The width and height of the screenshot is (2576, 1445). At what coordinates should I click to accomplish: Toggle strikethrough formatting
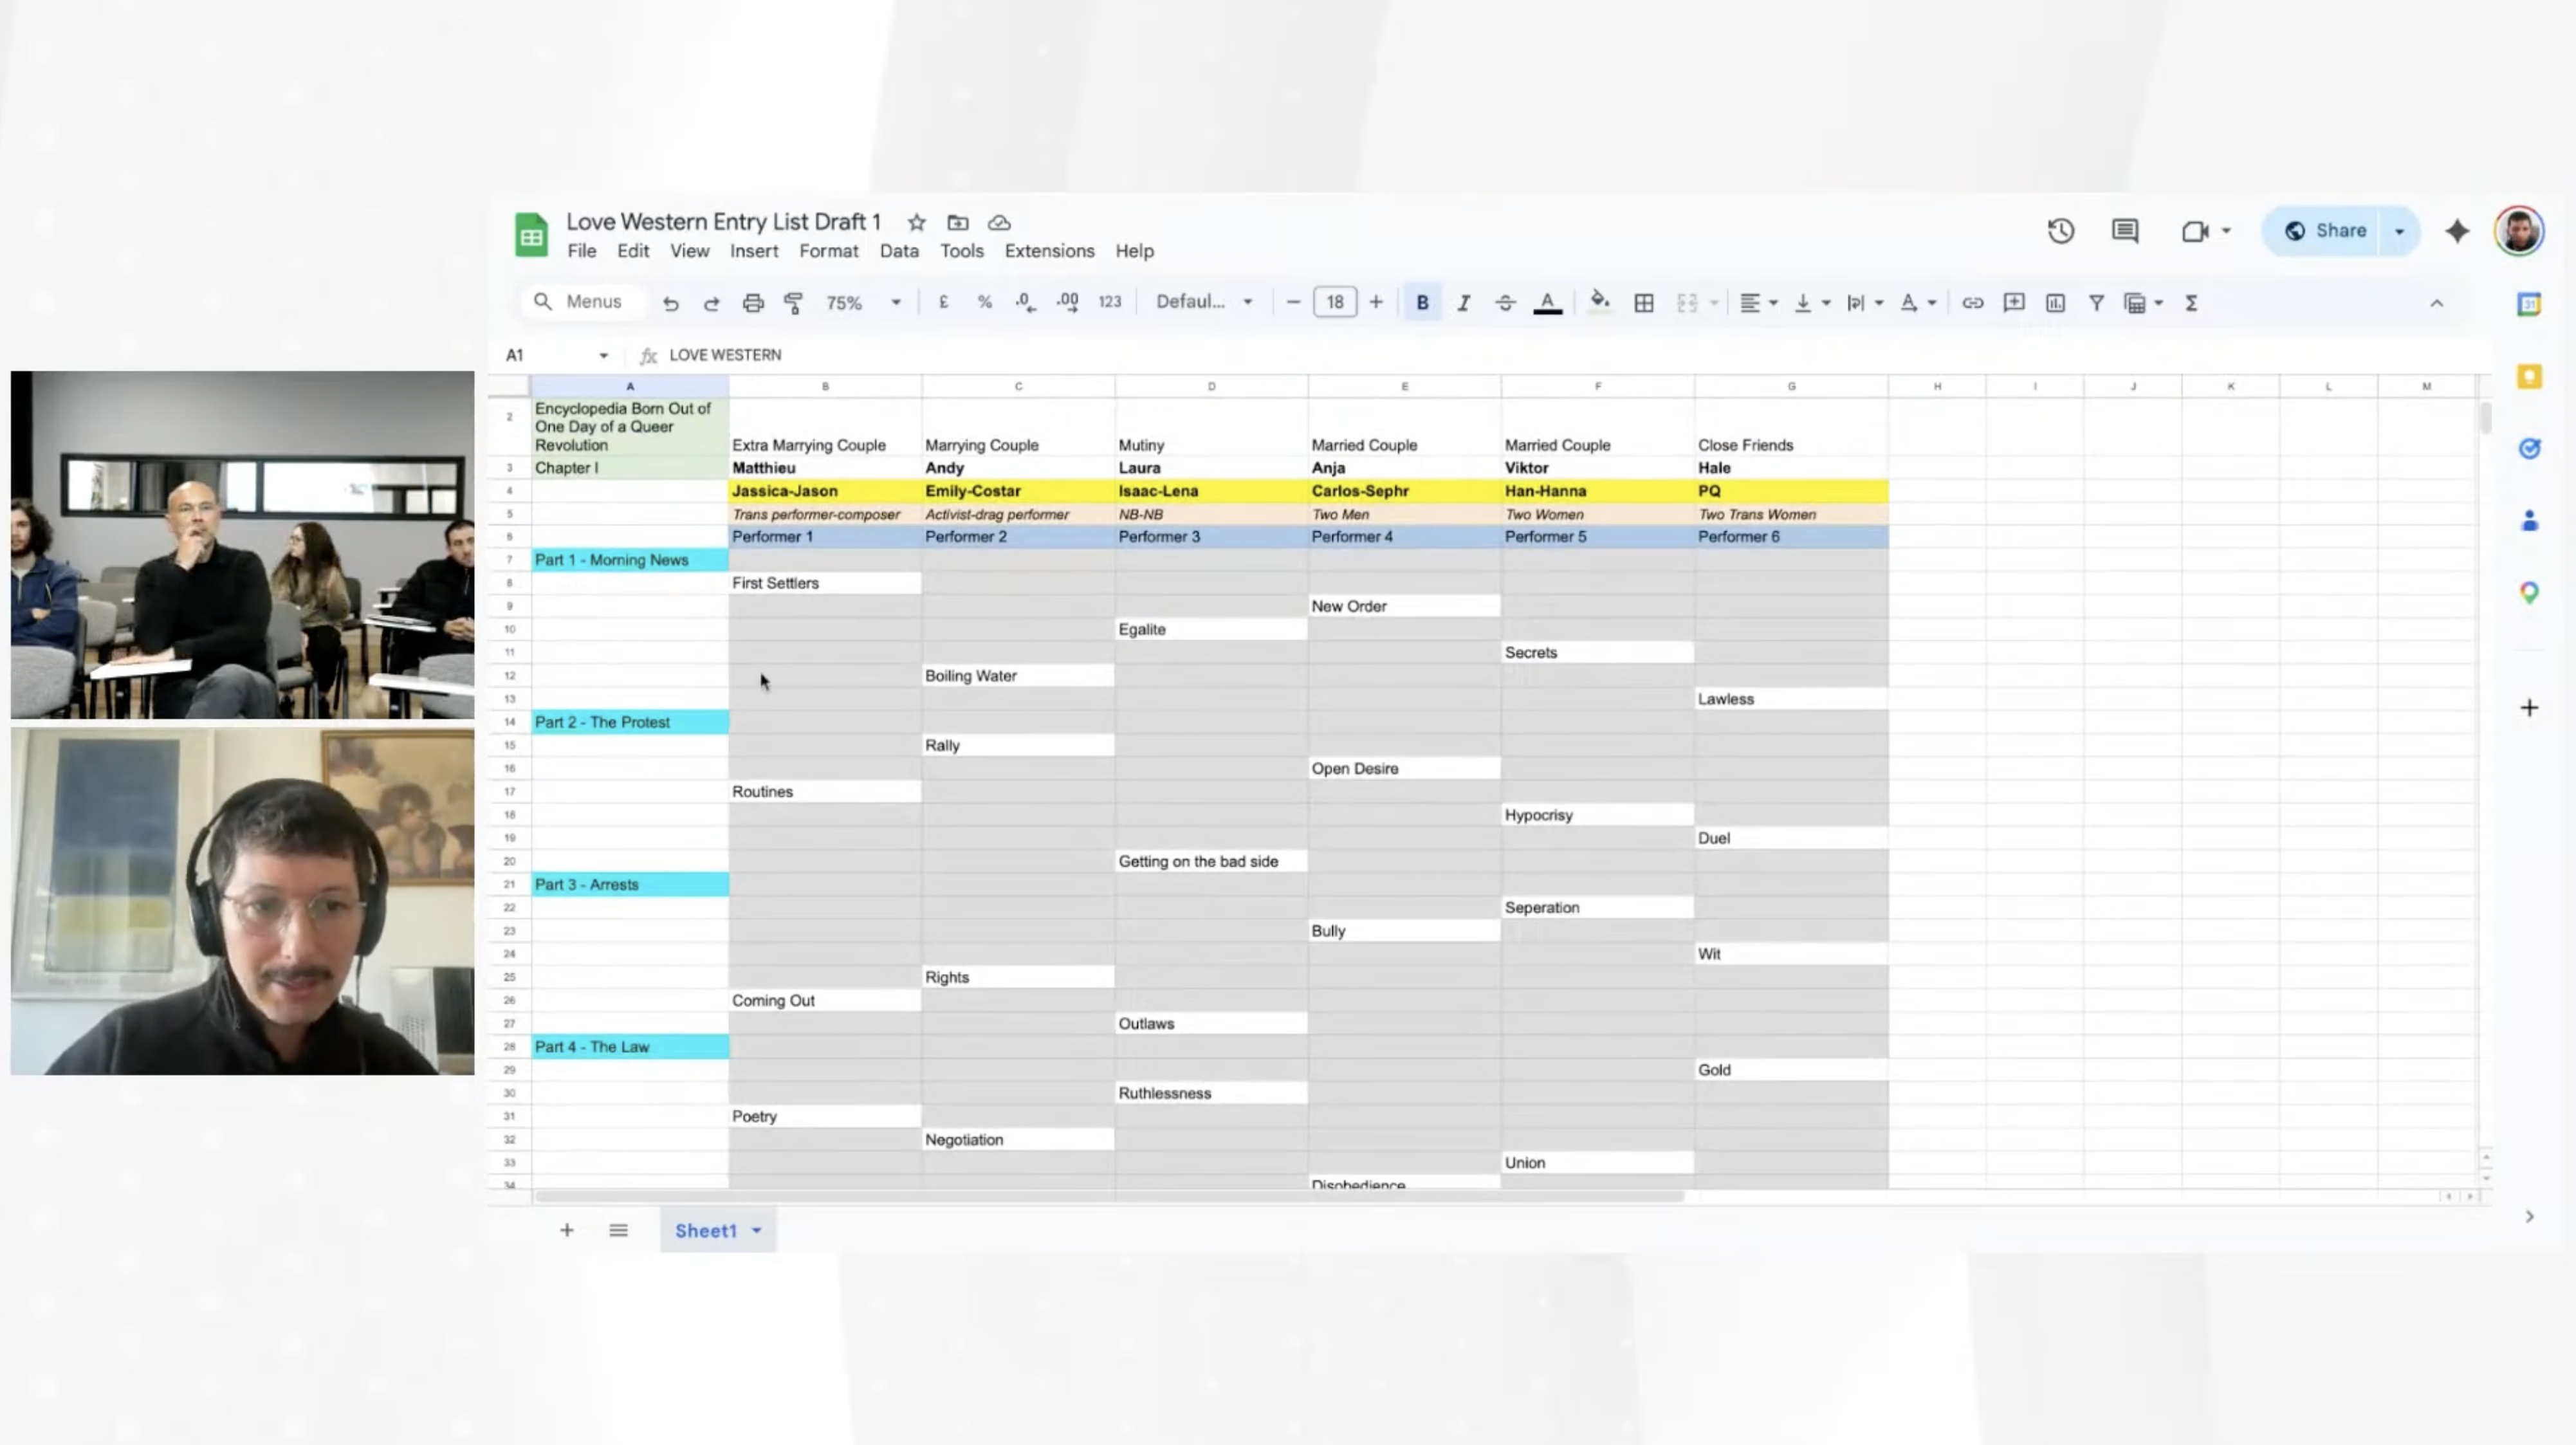pos(1505,303)
